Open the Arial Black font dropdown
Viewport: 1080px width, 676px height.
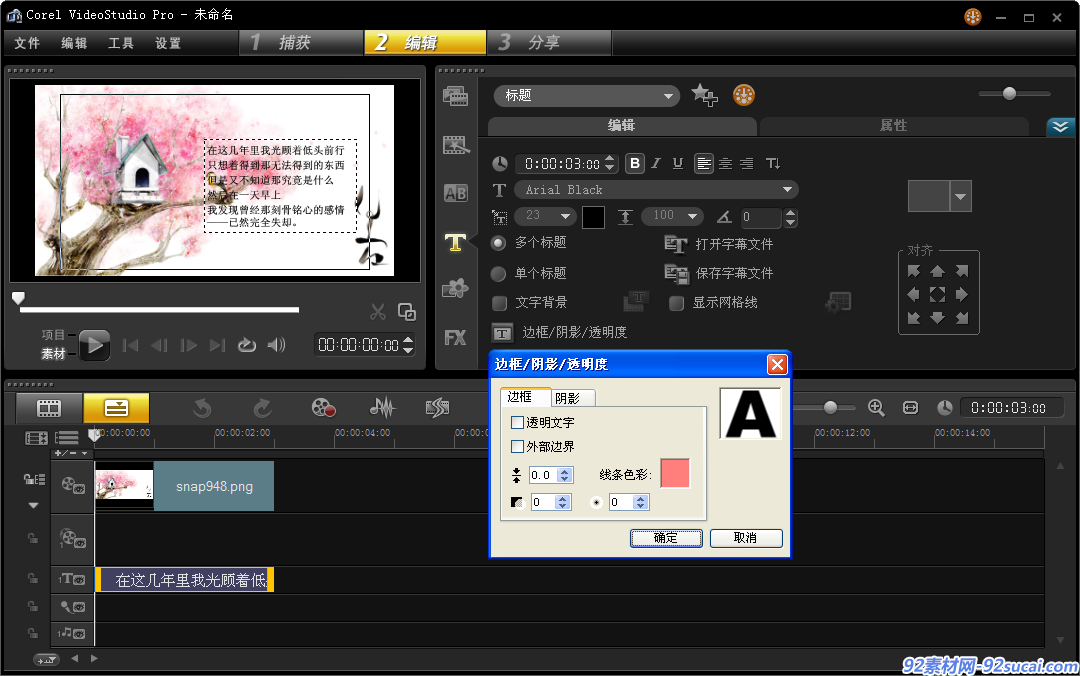click(656, 190)
